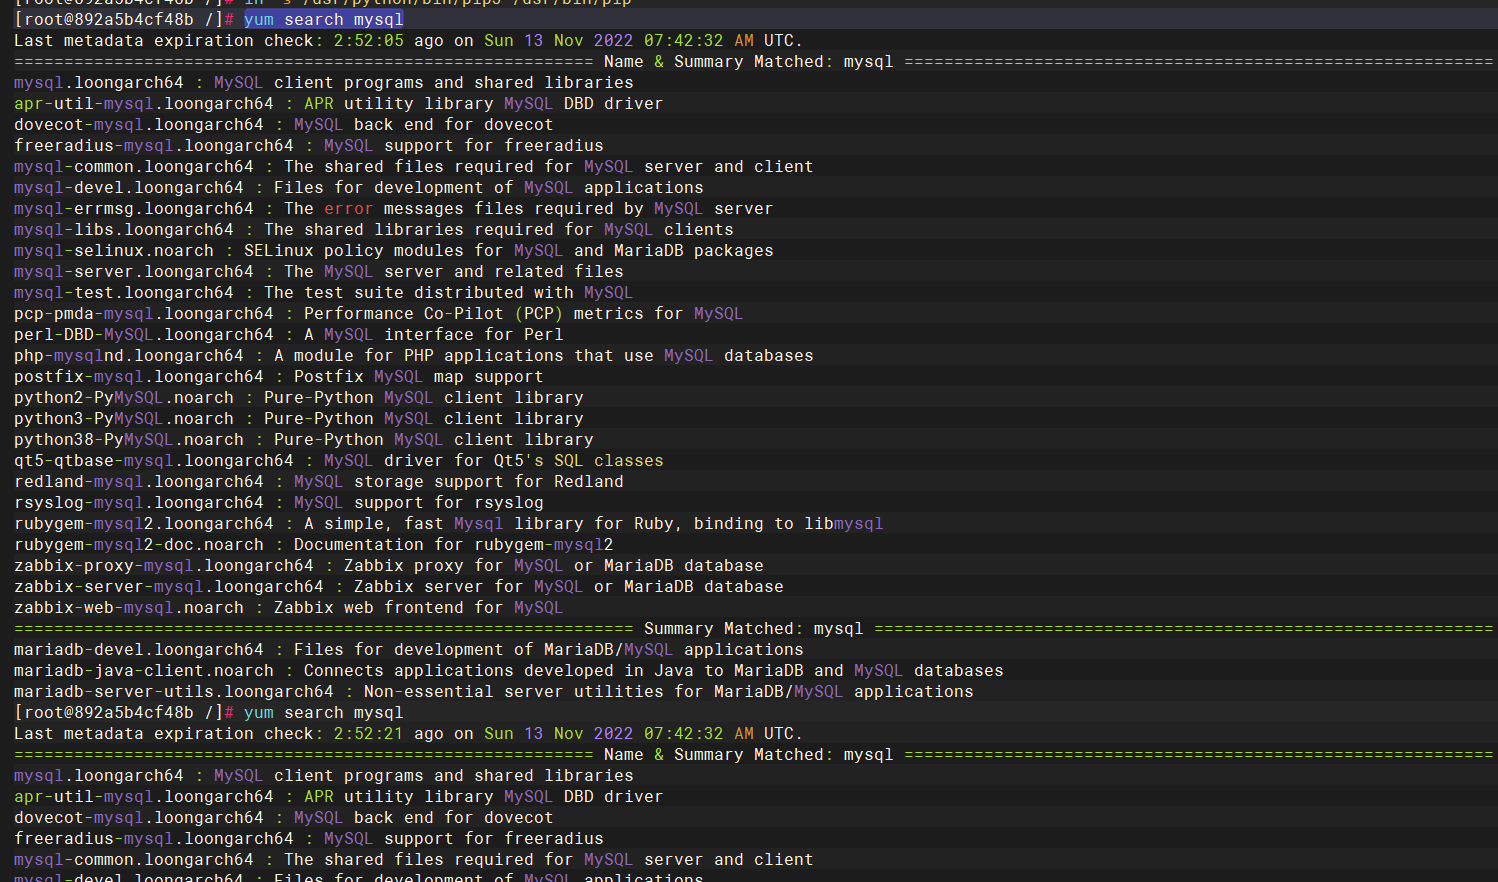Screen dimensions: 1498x882
Task: Click the mysql-server.loongarch64 package line
Action: click(x=319, y=271)
